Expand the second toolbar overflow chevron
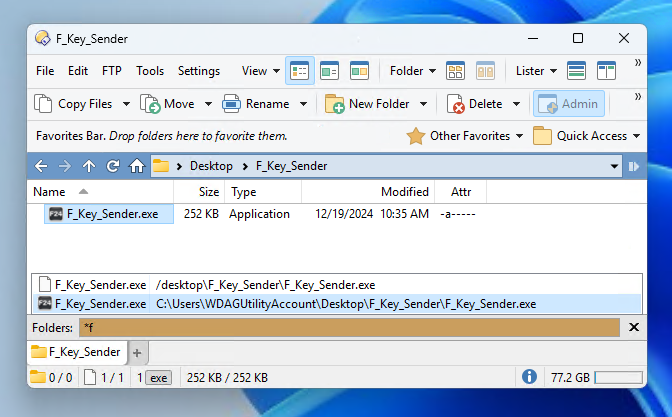The height and width of the screenshot is (417, 672). pos(638,96)
